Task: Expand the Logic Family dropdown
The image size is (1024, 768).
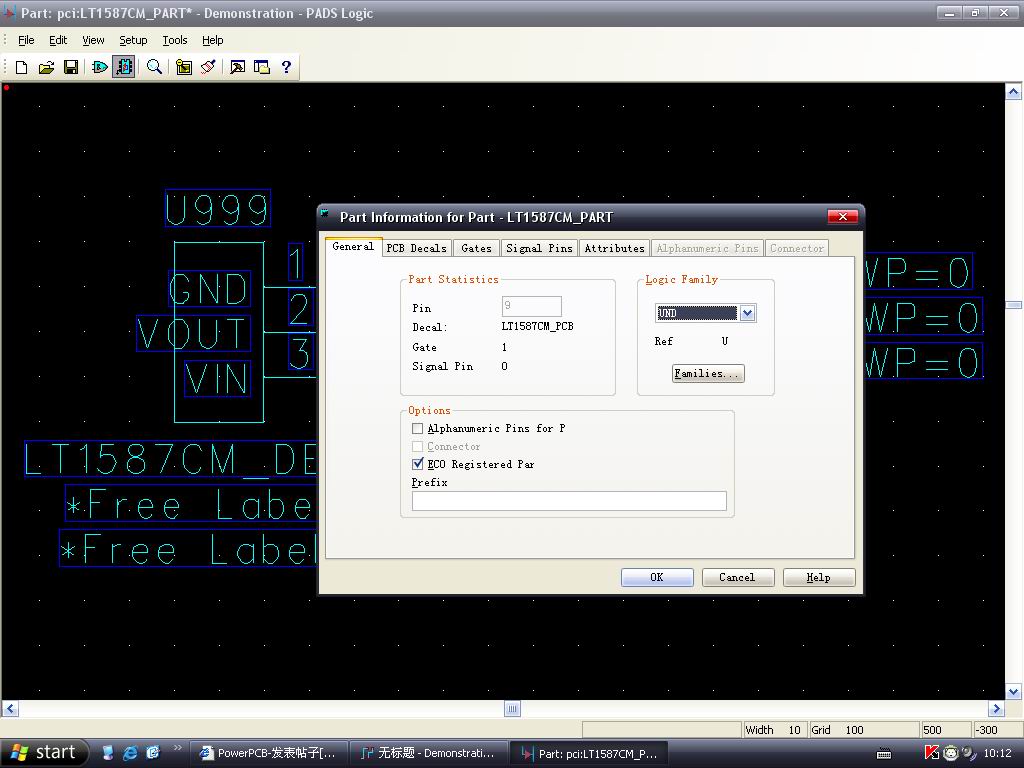Action: click(x=747, y=313)
